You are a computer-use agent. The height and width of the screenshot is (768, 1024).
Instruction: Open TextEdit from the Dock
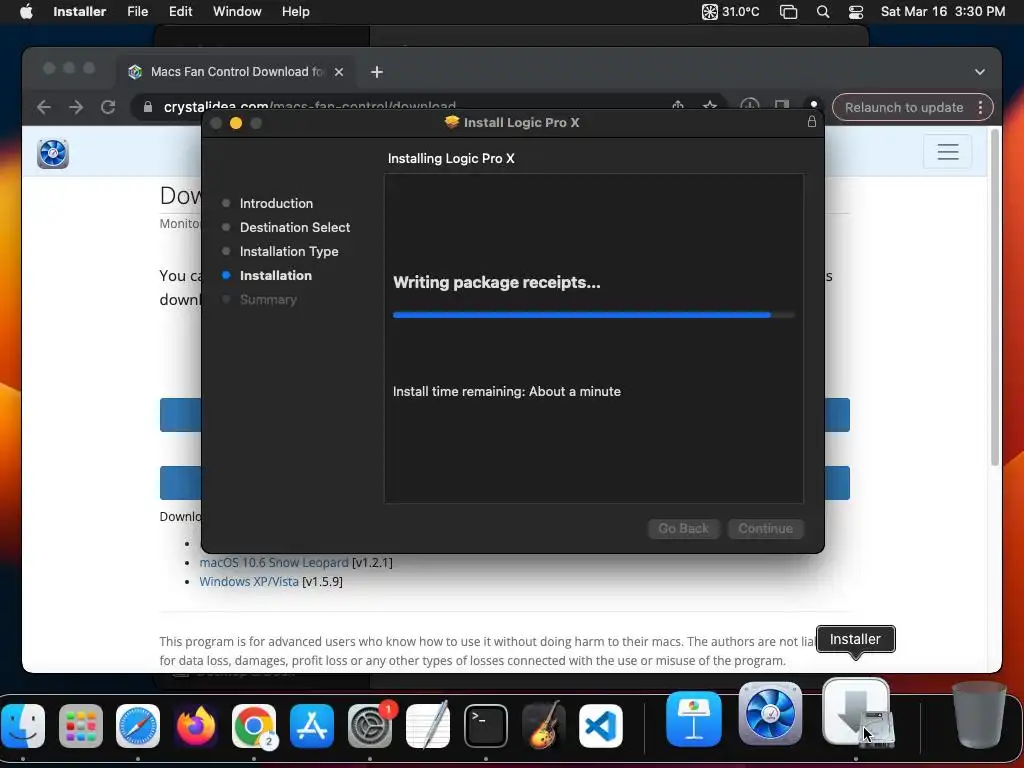(428, 726)
